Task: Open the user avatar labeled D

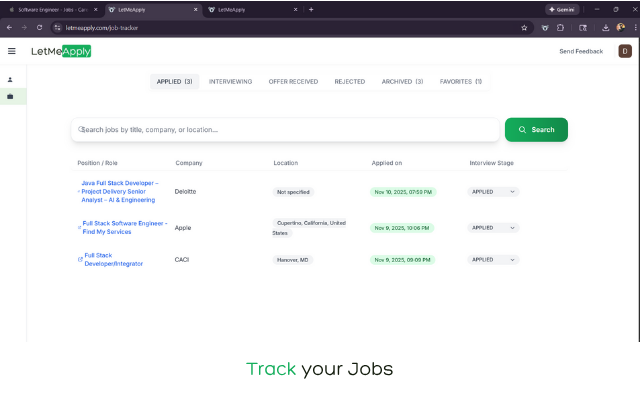Action: (624, 51)
